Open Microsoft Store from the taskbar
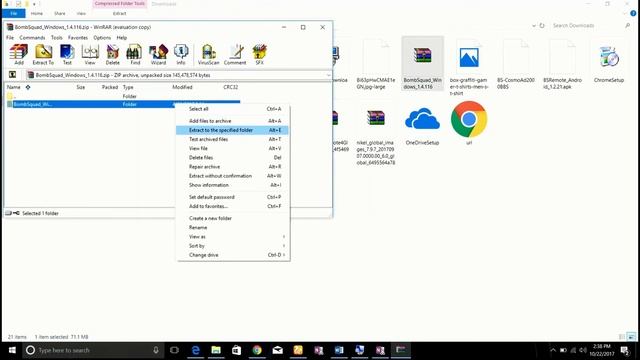The width and height of the screenshot is (640, 360). click(236, 350)
